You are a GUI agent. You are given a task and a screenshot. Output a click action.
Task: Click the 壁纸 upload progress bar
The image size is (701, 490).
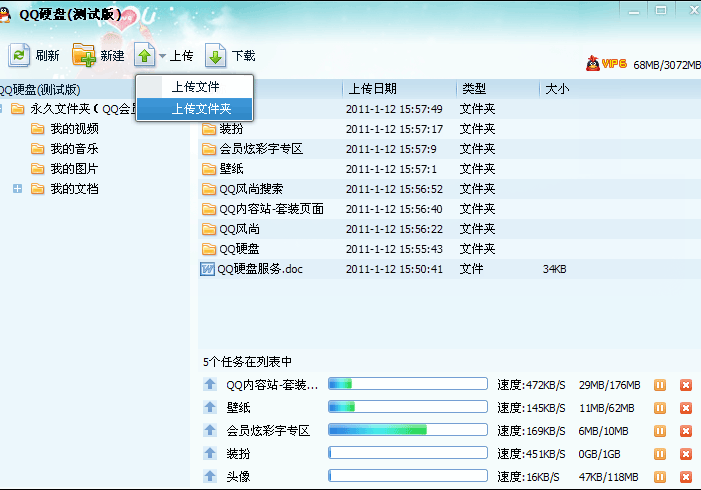(408, 406)
